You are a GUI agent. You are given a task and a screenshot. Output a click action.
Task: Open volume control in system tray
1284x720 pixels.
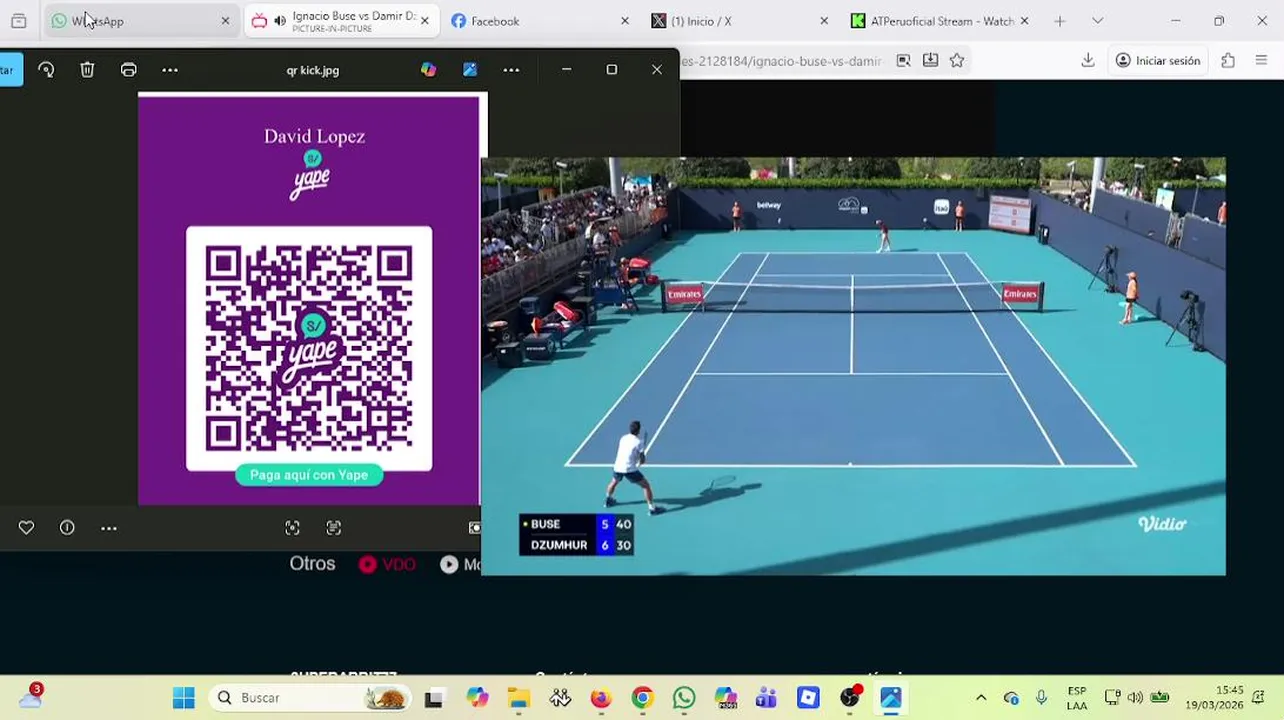pyautogui.click(x=1135, y=698)
